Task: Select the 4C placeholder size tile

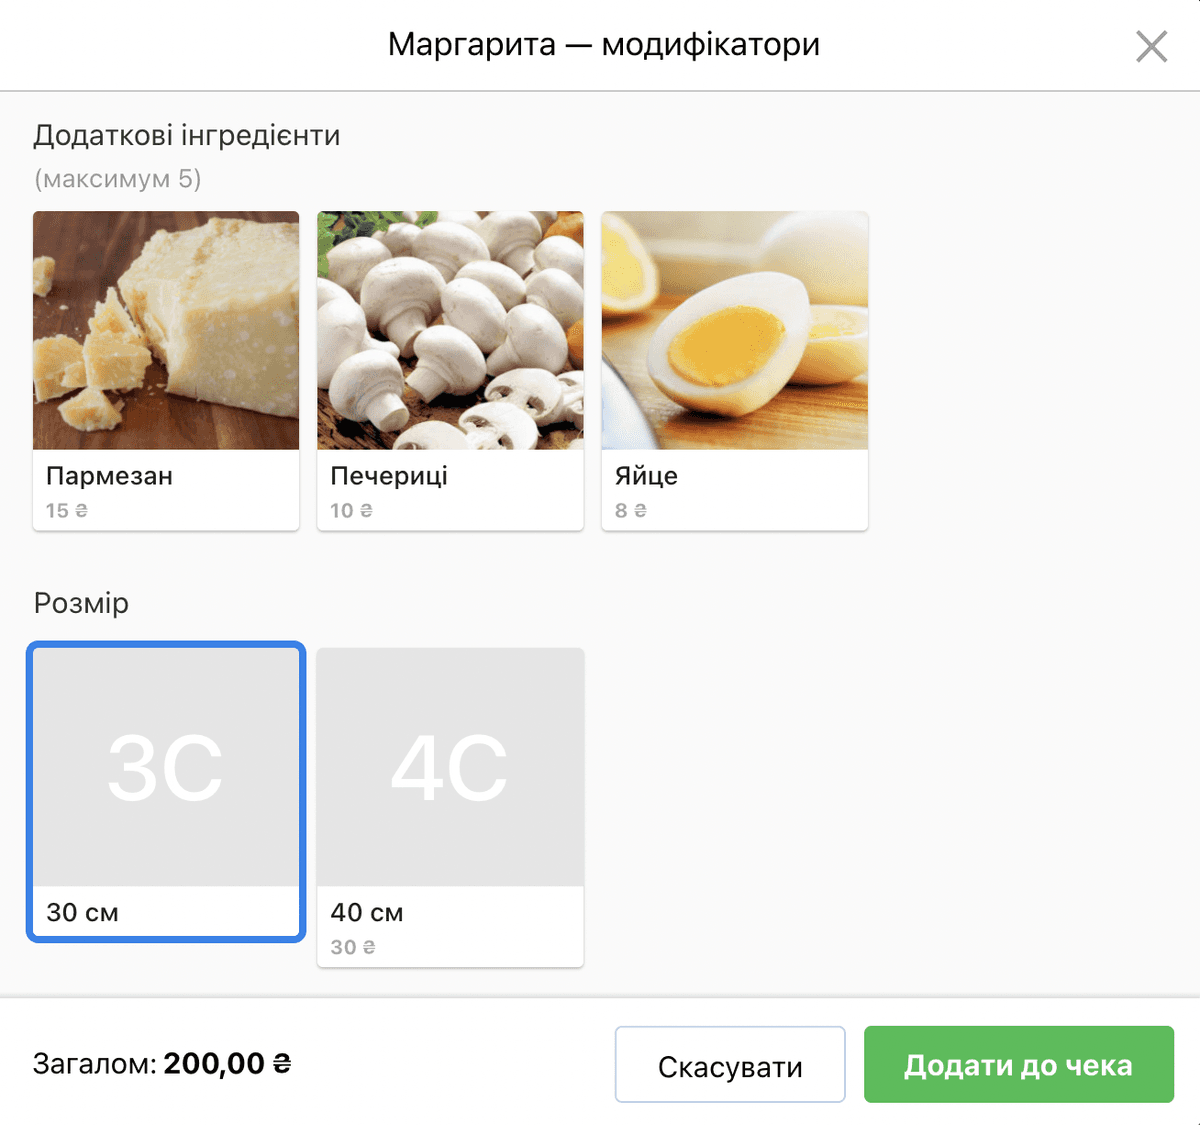Action: coord(450,767)
